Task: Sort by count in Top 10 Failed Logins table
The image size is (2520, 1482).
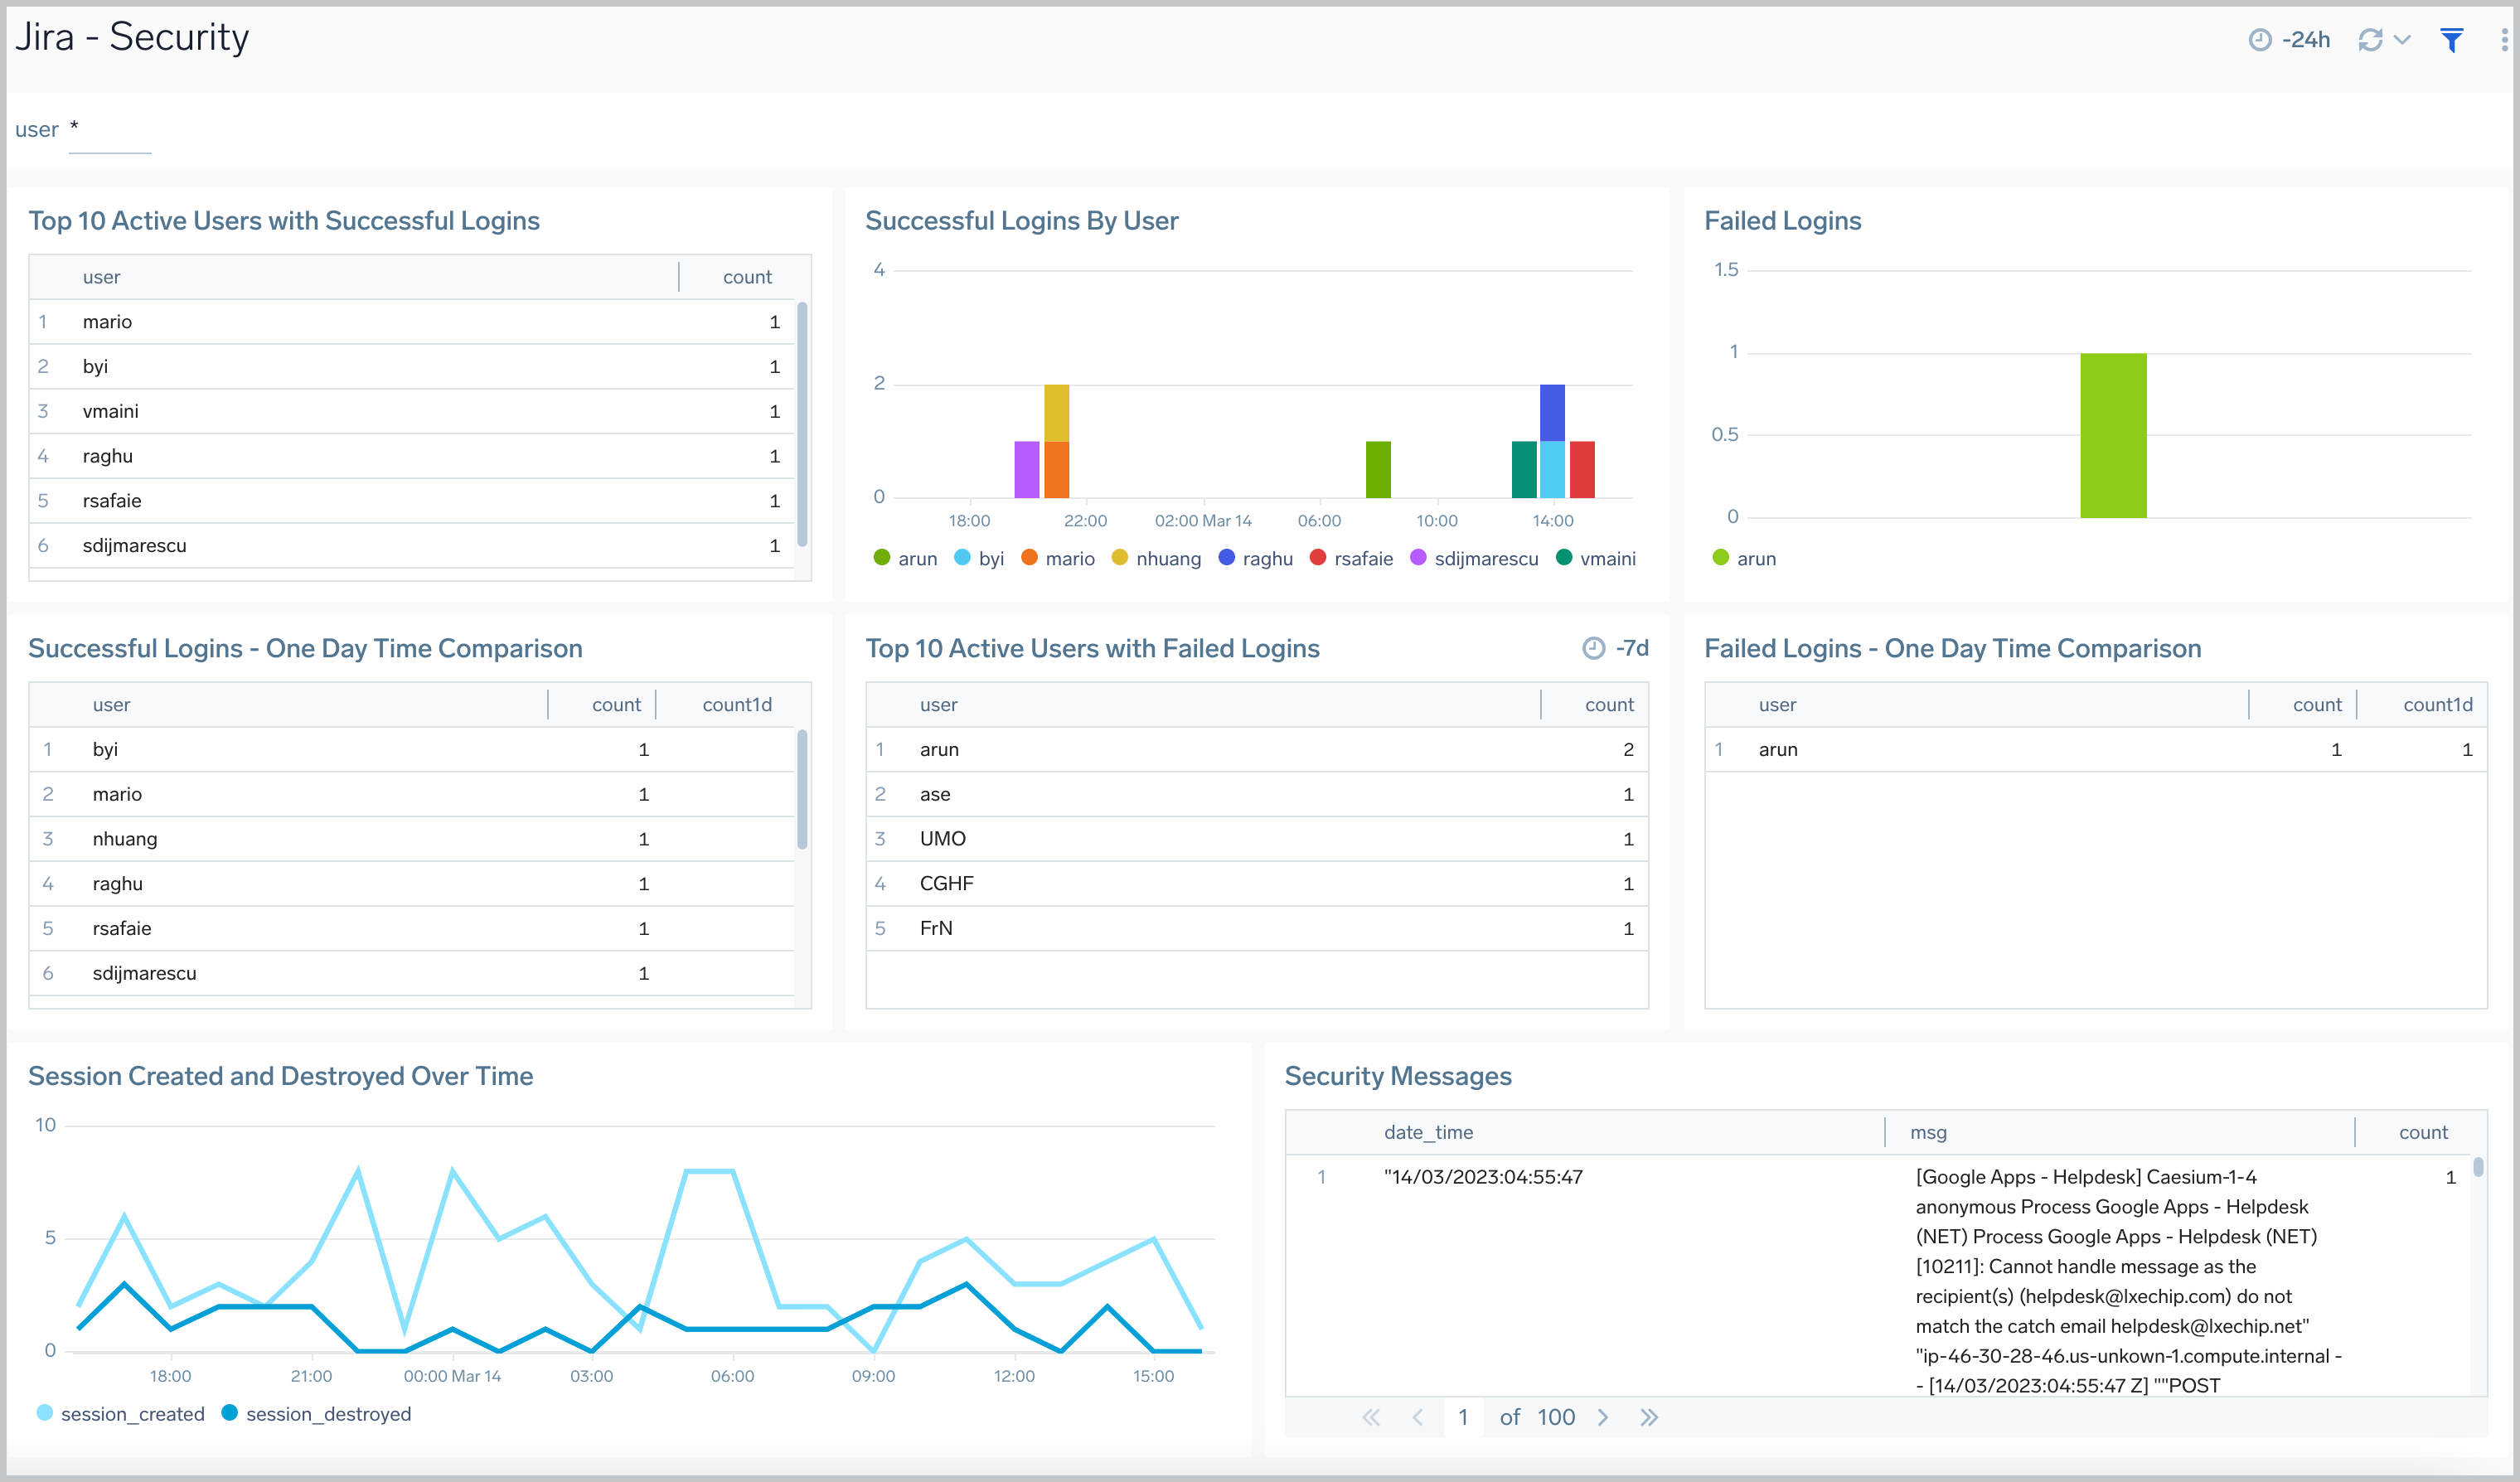Action: (x=1609, y=704)
